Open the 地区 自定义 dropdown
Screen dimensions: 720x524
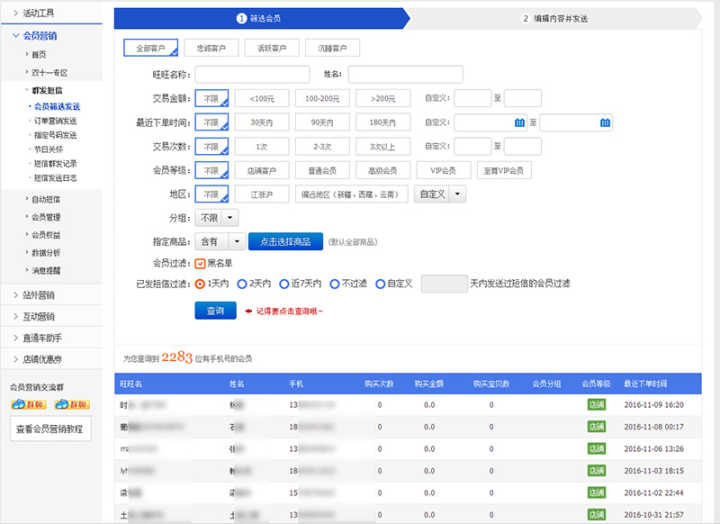tap(458, 194)
